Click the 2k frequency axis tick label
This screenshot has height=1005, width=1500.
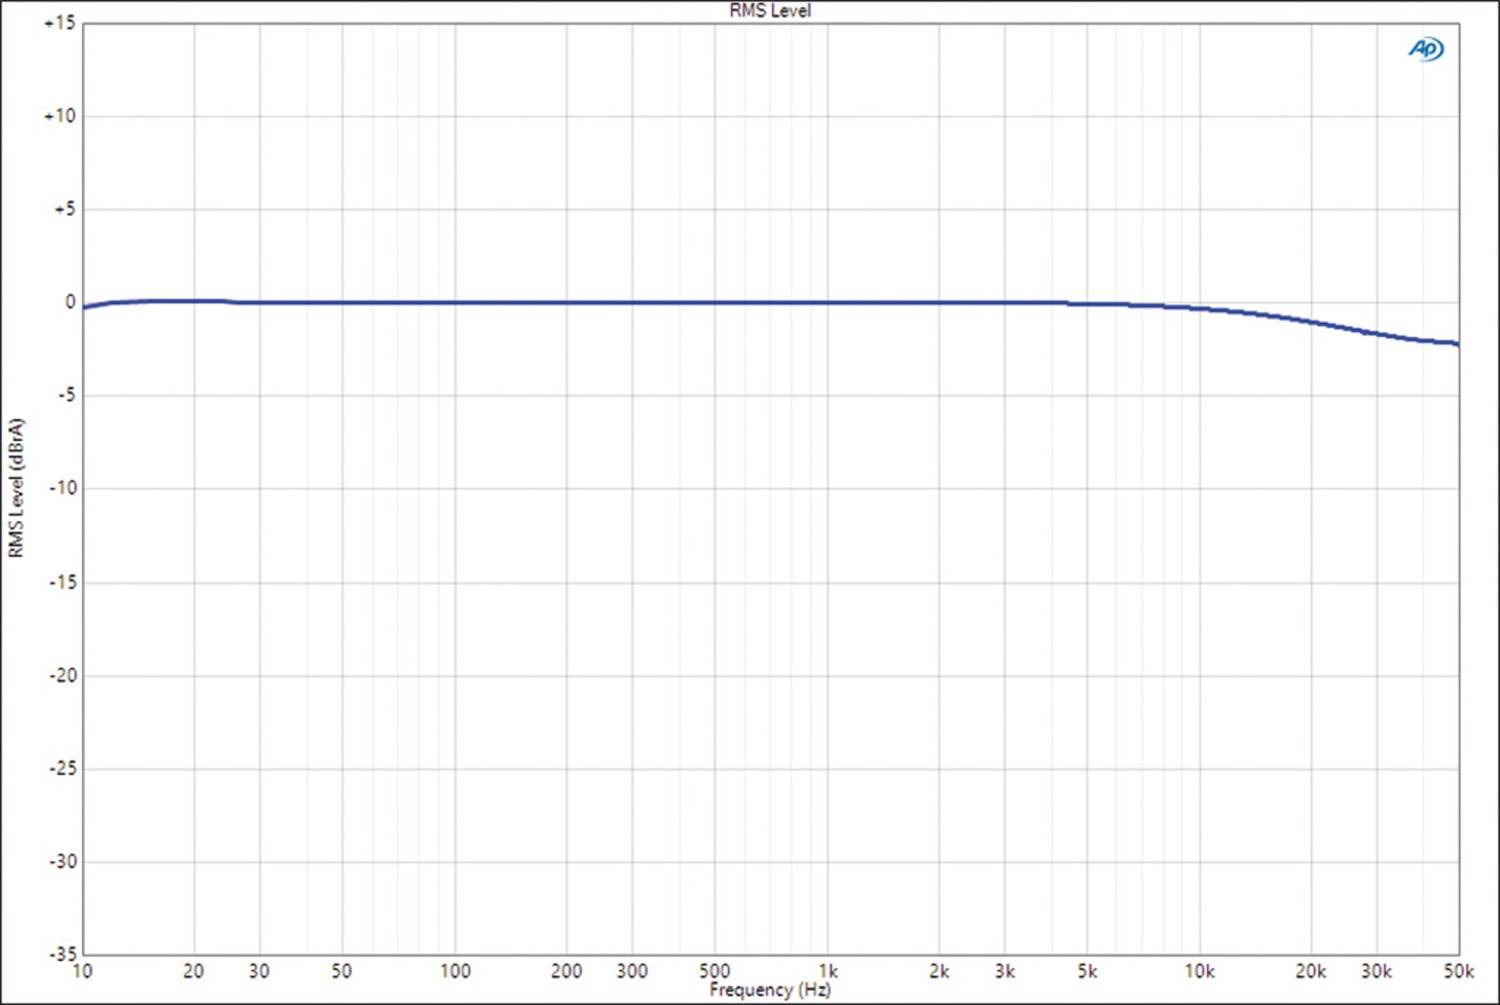point(939,971)
